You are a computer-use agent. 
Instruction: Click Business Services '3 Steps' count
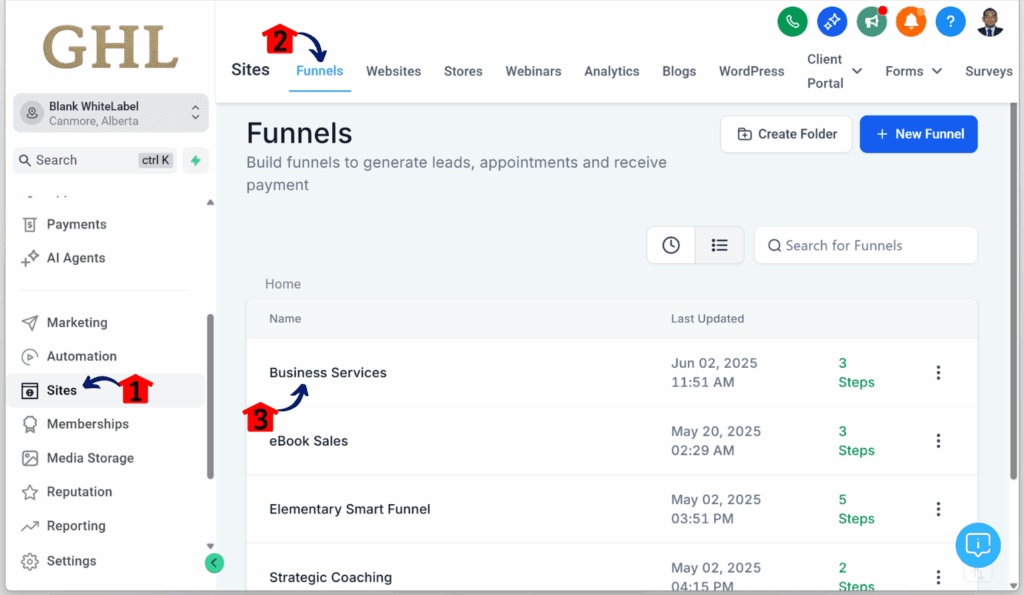856,372
